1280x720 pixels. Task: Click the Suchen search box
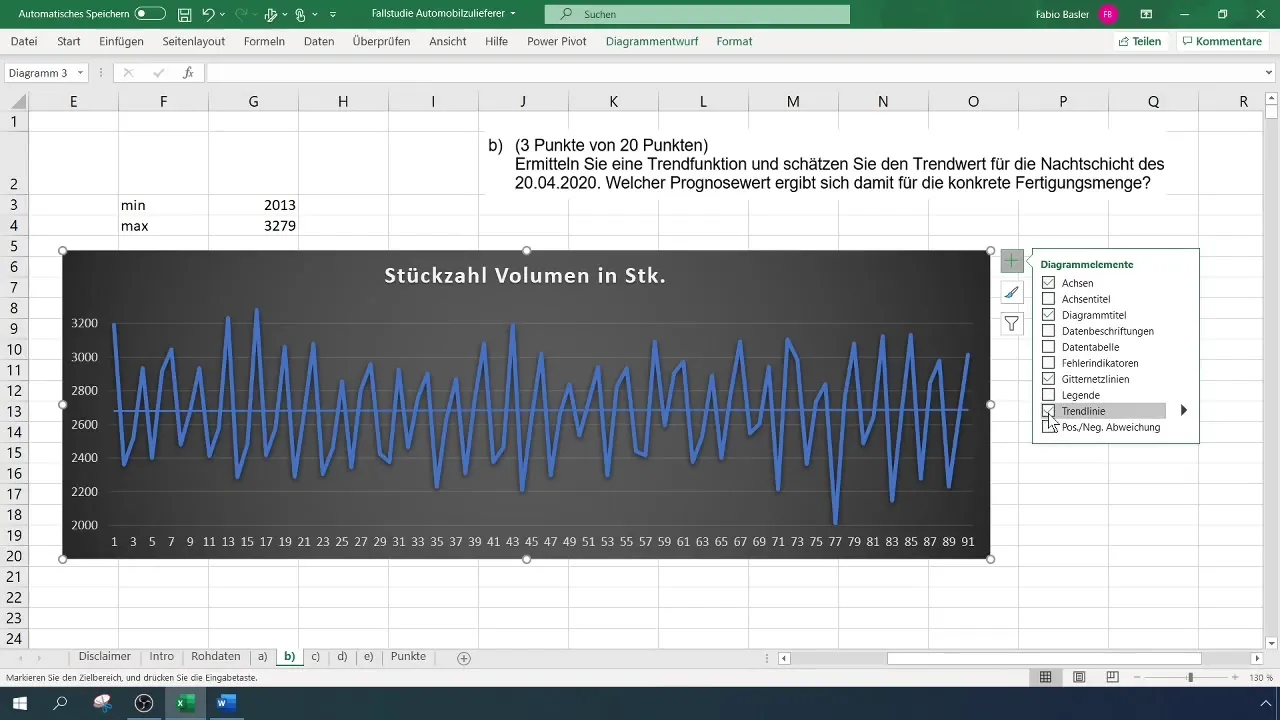(697, 15)
